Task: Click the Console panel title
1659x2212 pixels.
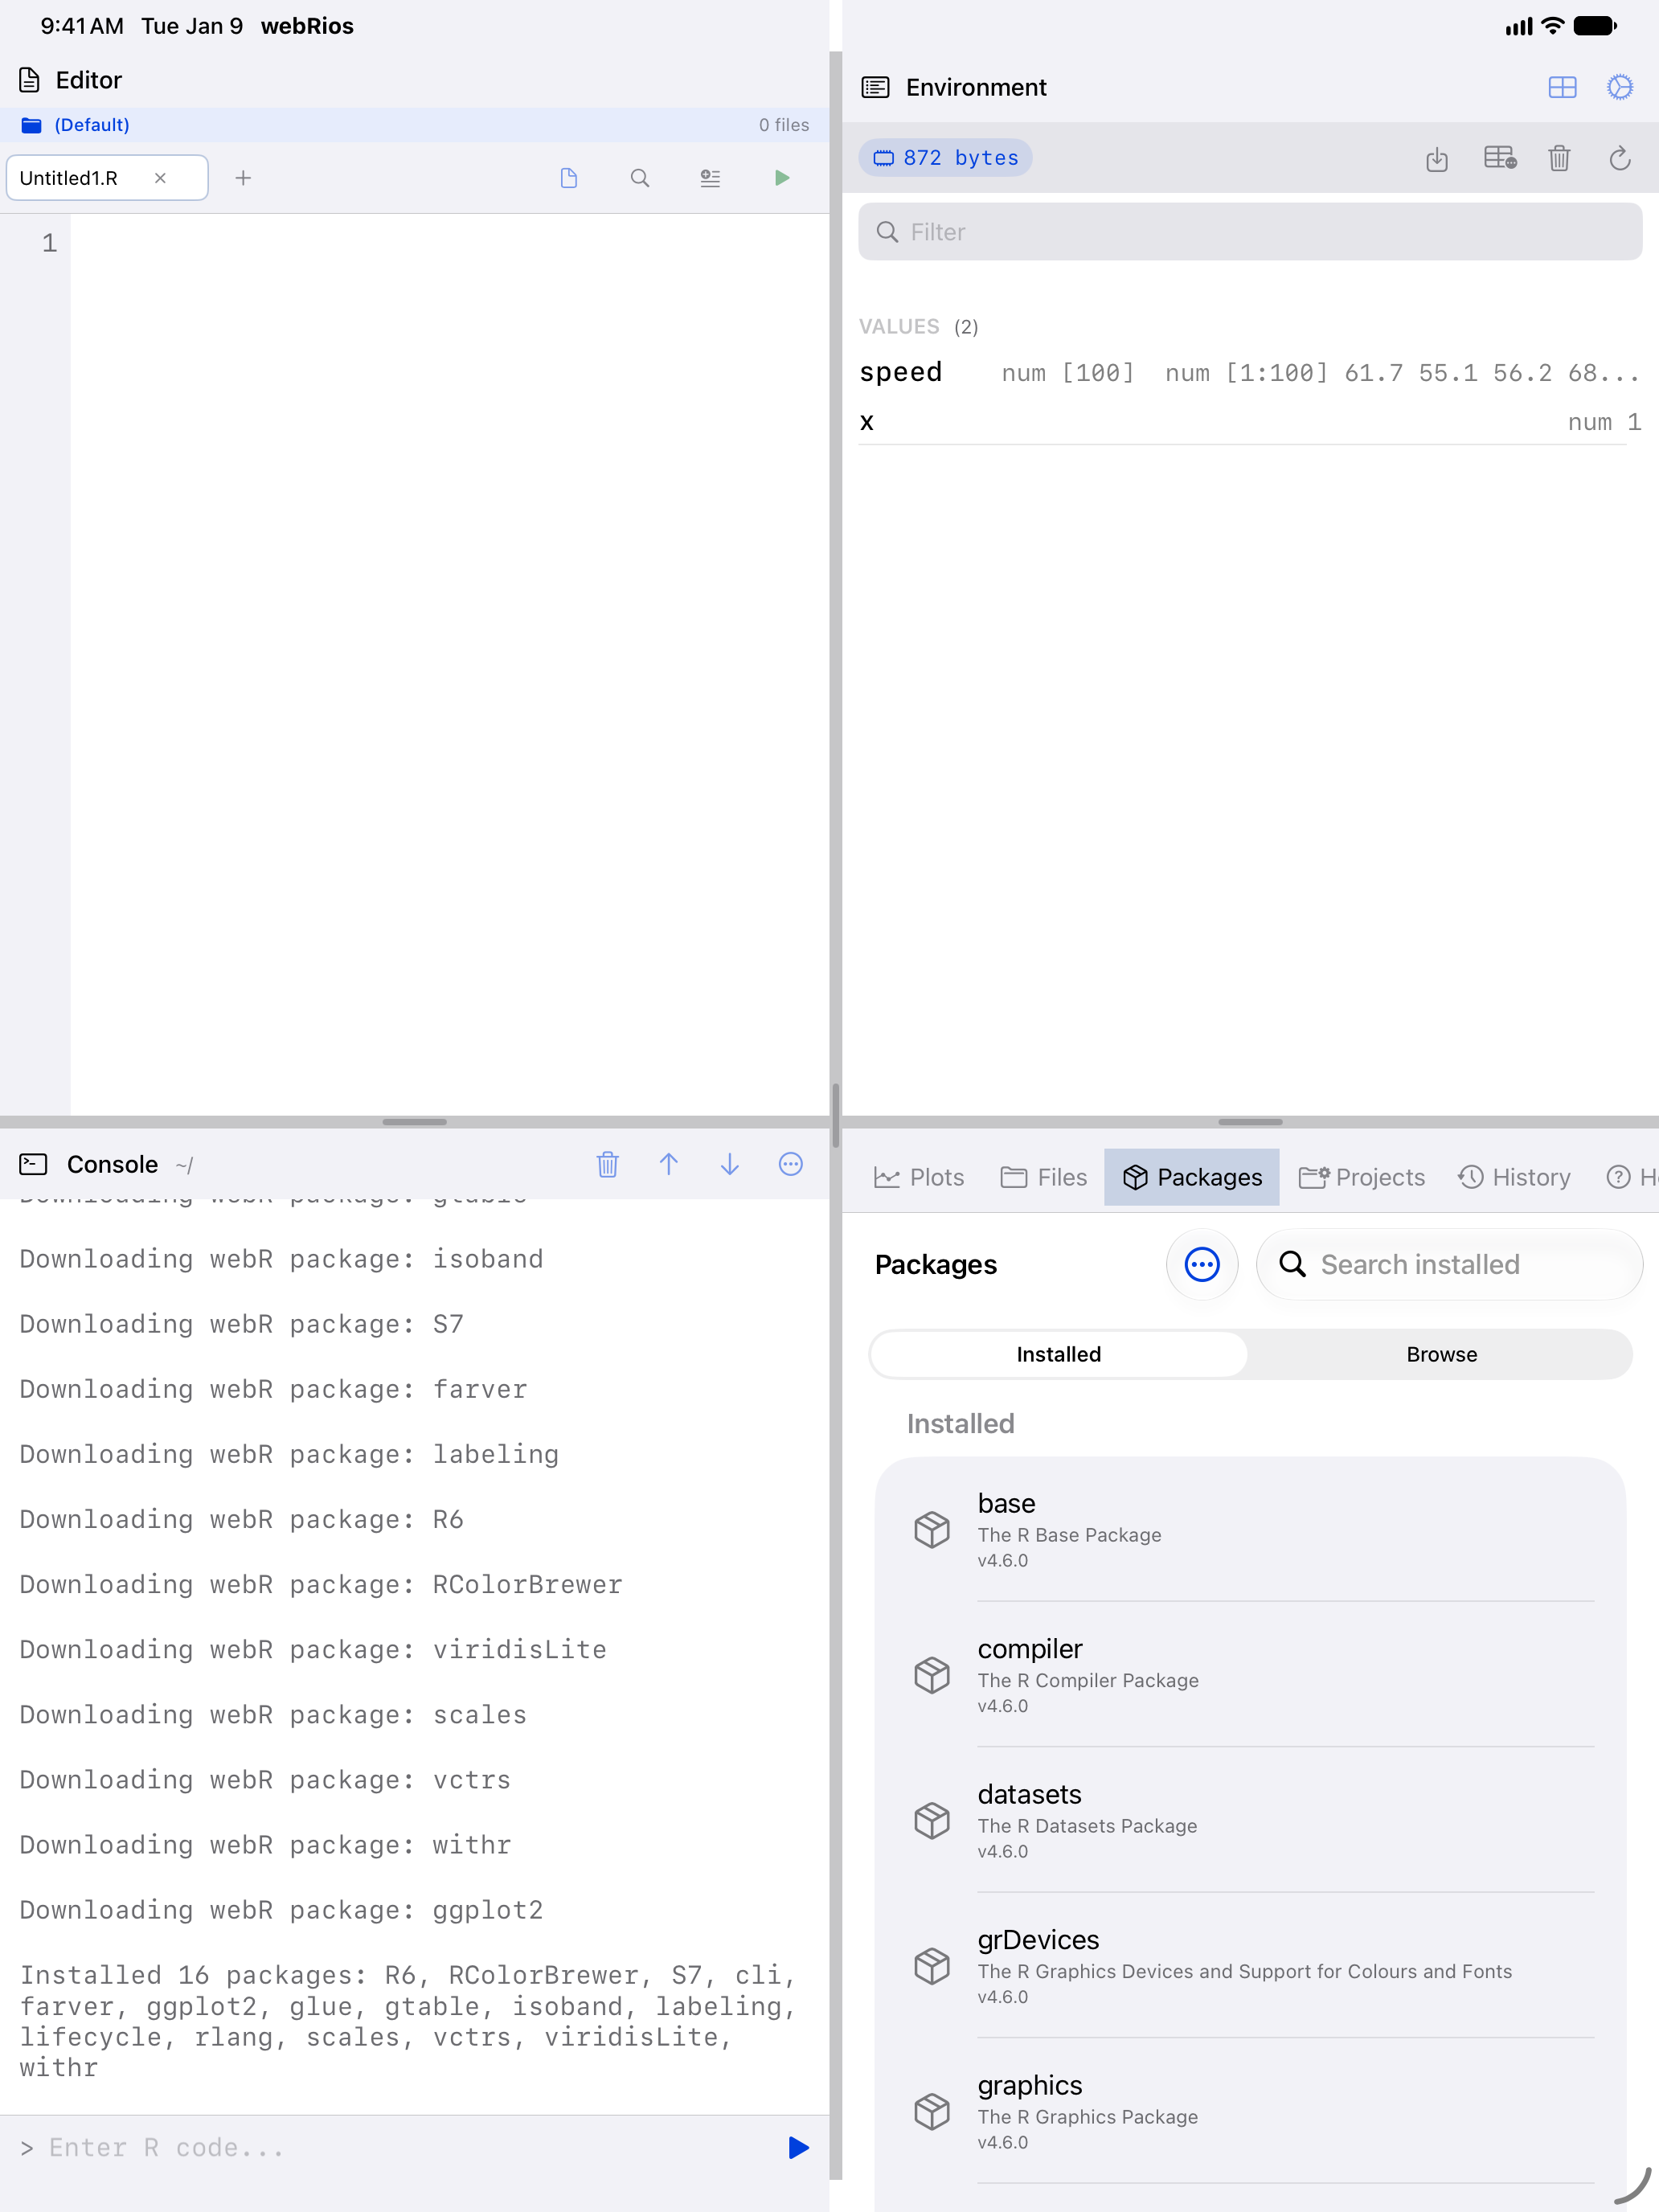Action: (112, 1165)
